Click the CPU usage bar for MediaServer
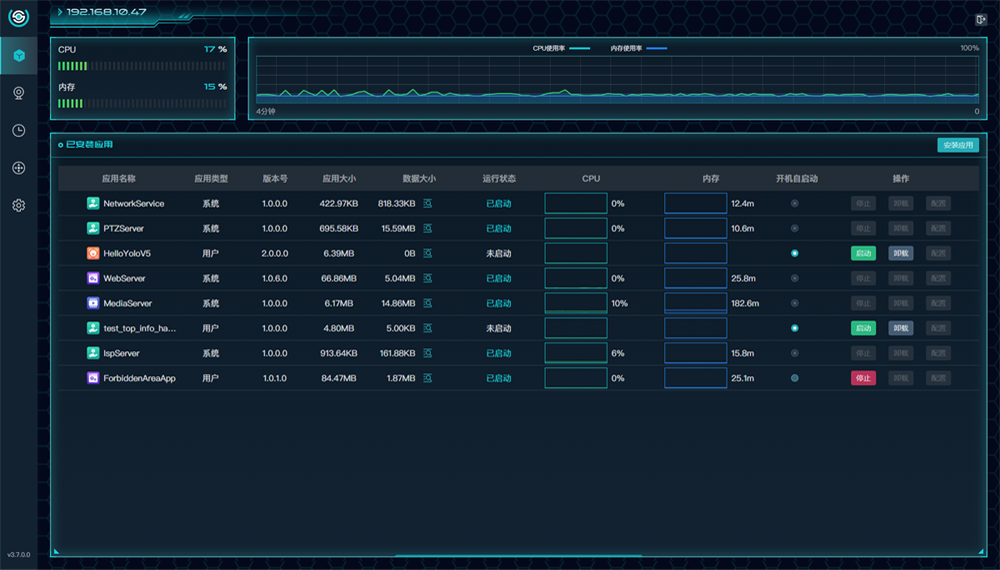Image resolution: width=1000 pixels, height=570 pixels. [x=575, y=303]
